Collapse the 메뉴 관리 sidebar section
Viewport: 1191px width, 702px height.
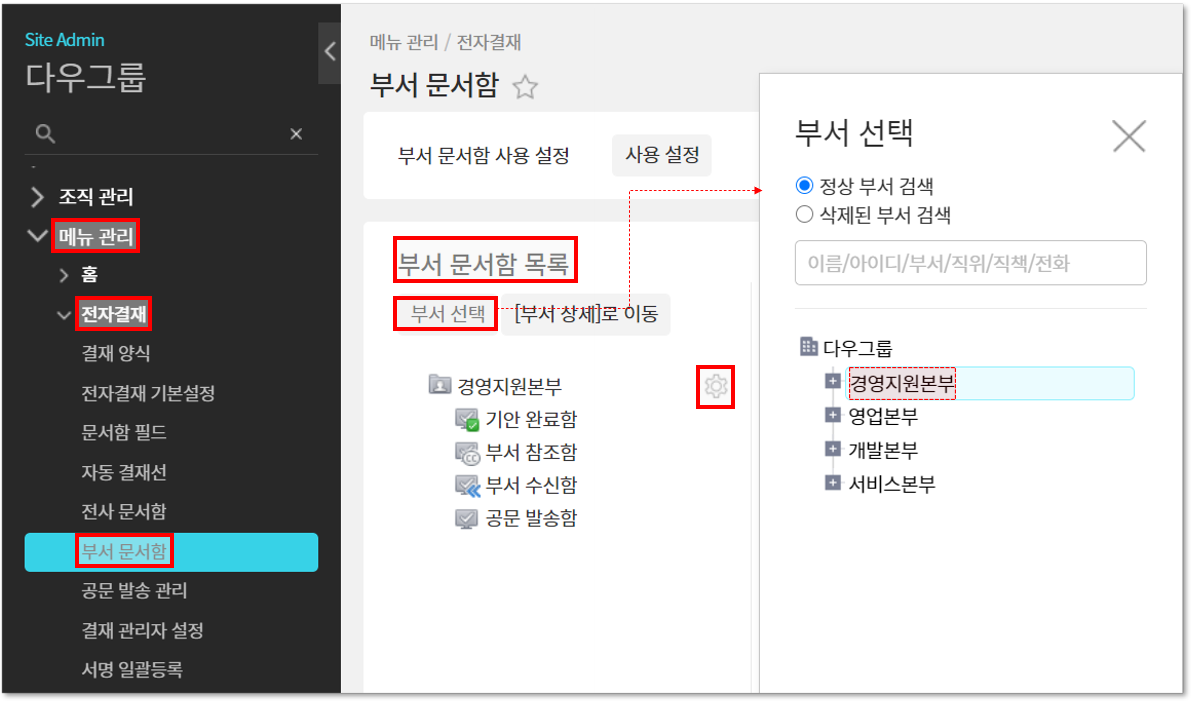click(39, 237)
